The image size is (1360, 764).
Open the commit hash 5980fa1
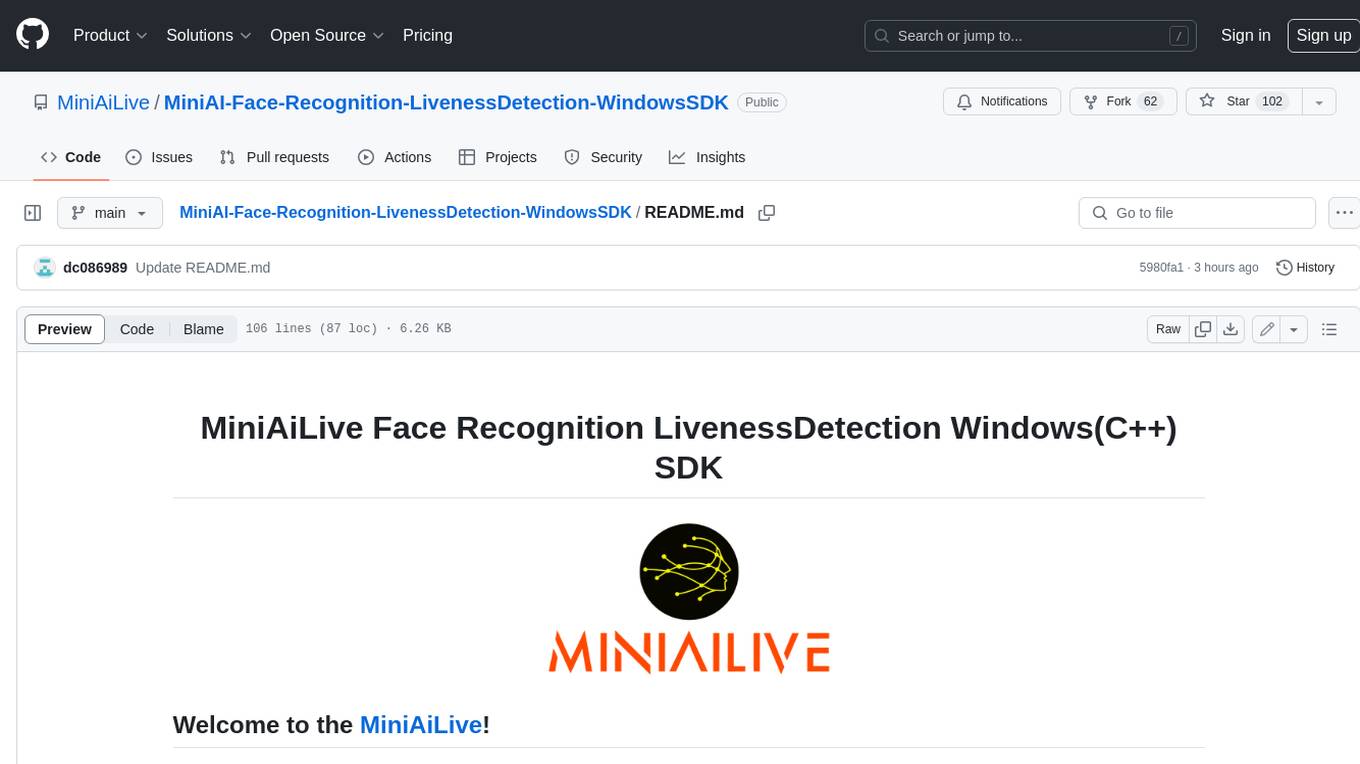[x=1161, y=268]
